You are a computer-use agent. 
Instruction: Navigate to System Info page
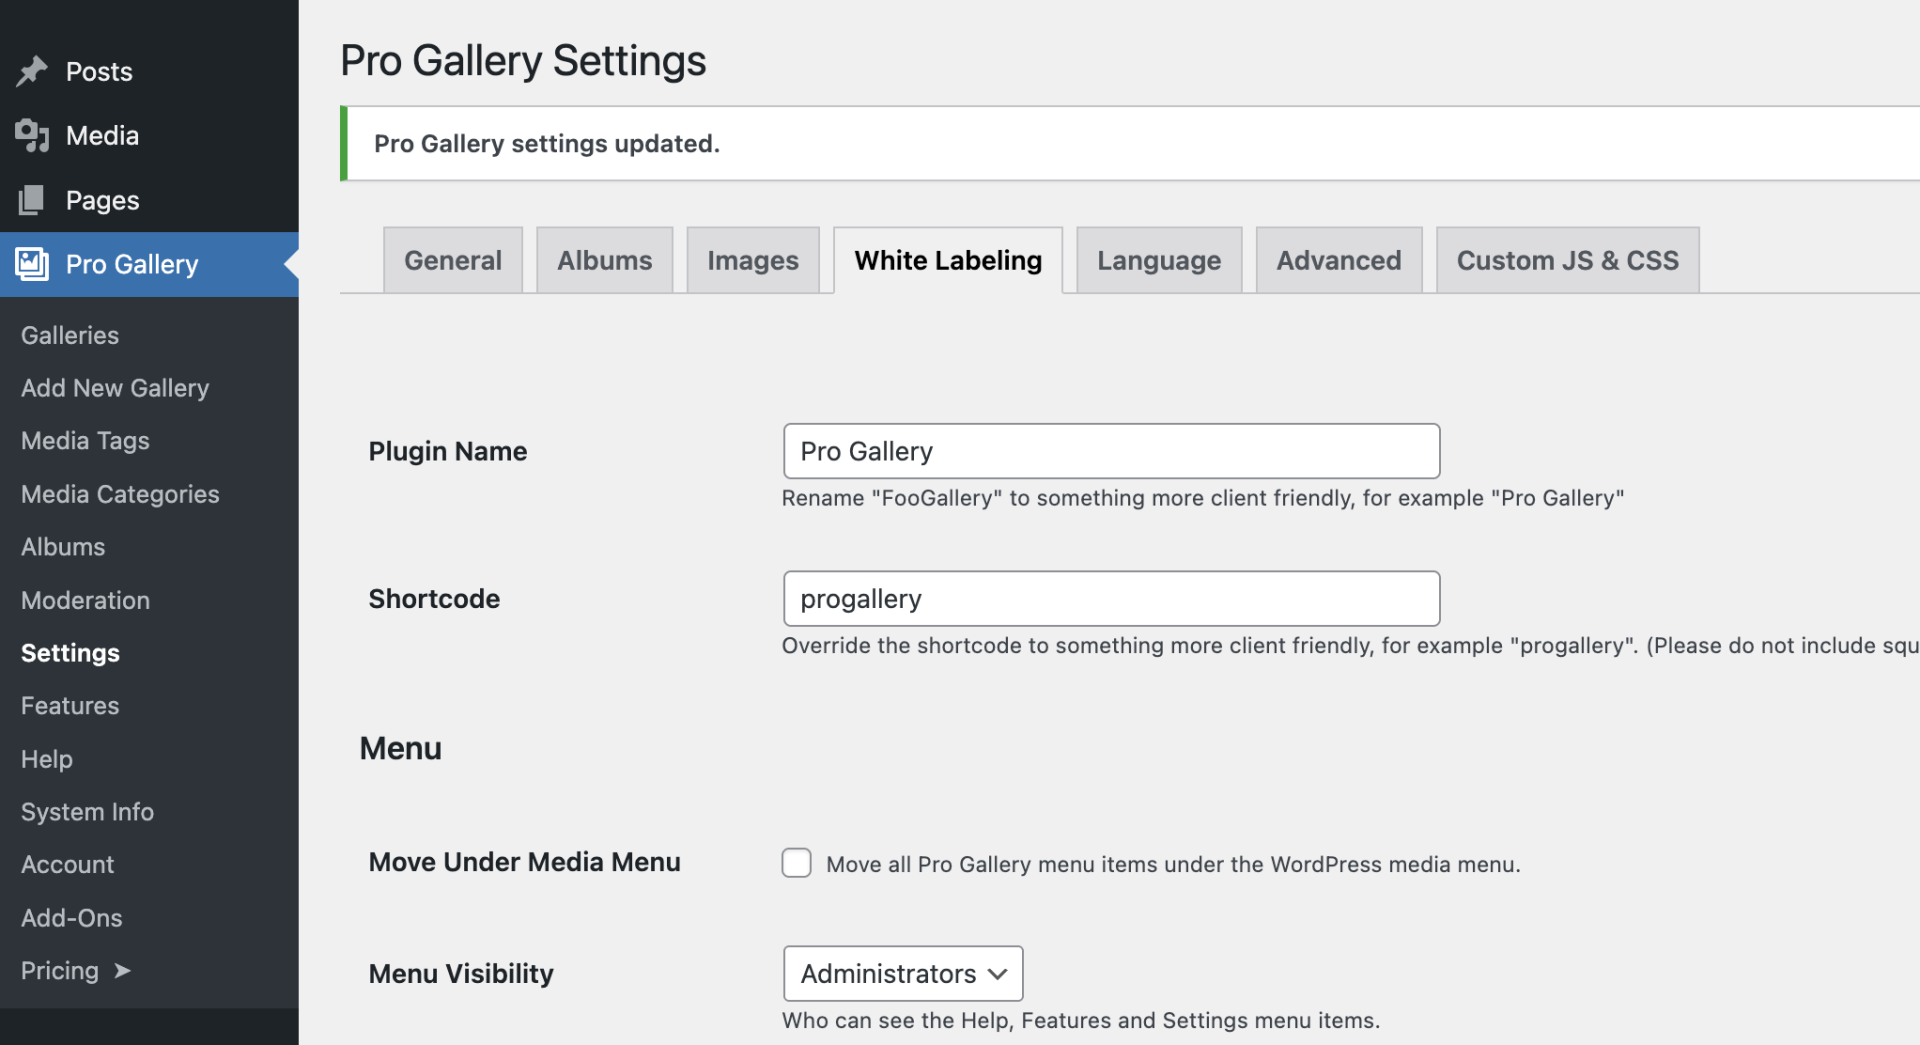coord(87,812)
